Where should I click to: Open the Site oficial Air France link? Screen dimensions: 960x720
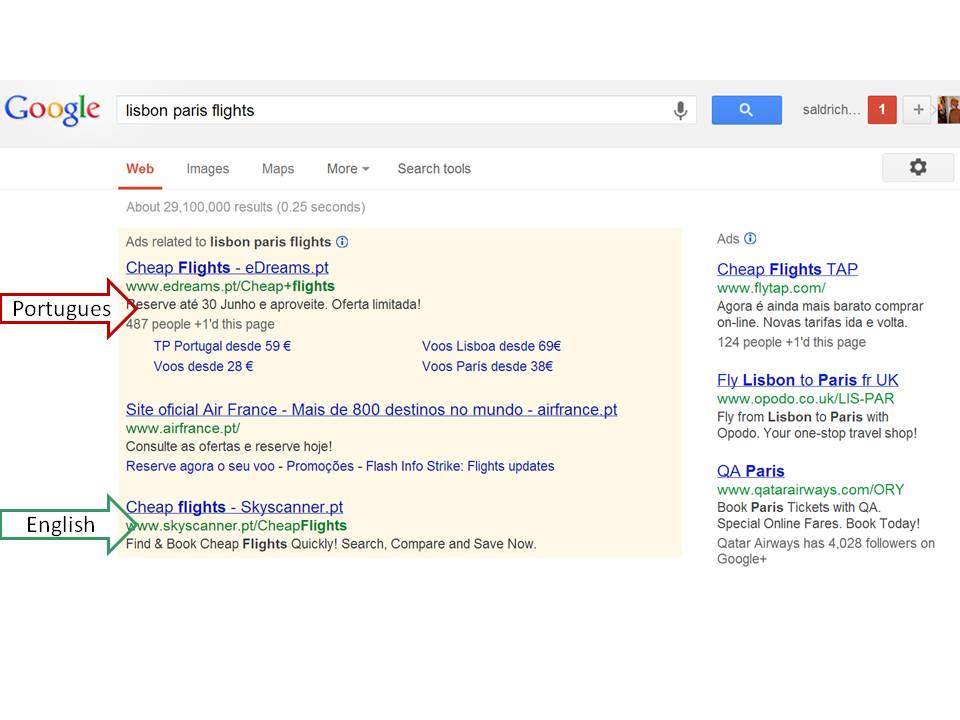371,409
